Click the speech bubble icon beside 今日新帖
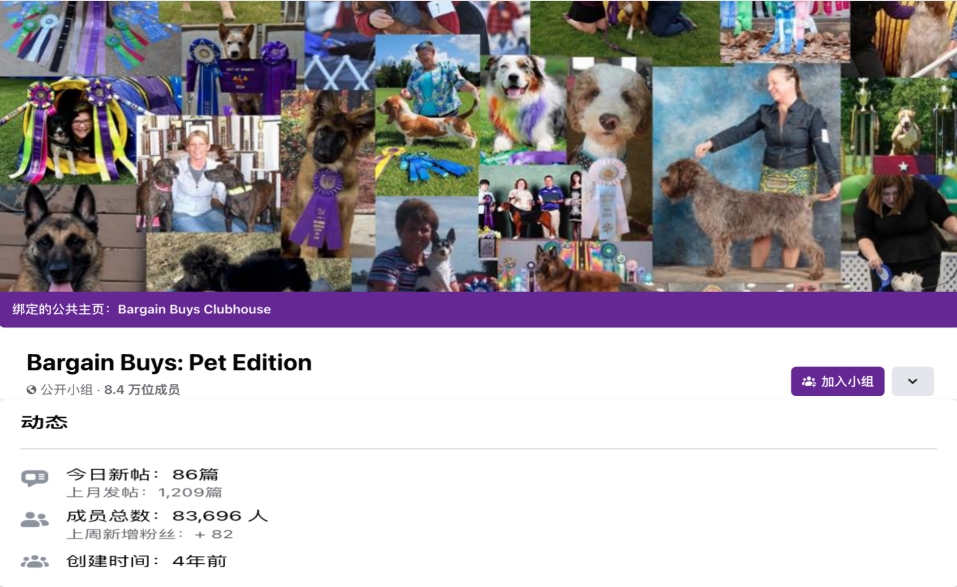Viewport: 957px width, 587px height. 35,478
